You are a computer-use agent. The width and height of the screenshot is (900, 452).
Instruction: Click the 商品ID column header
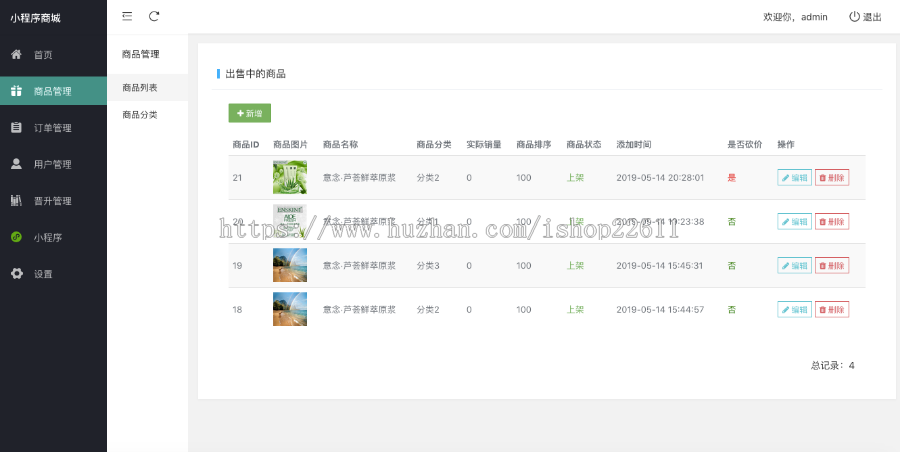[246, 145]
